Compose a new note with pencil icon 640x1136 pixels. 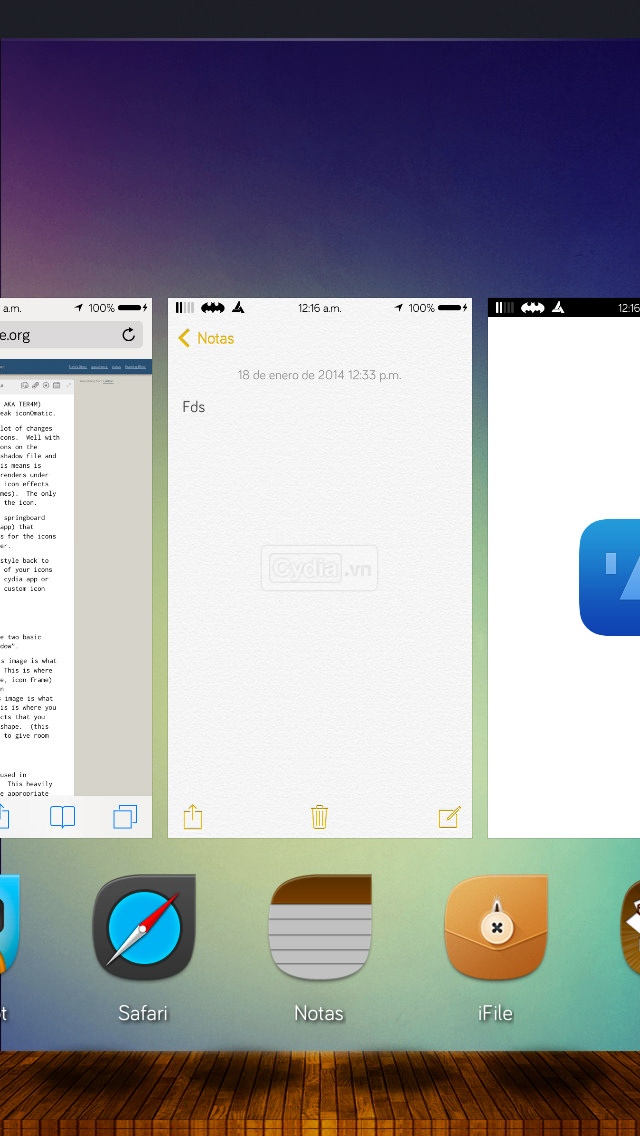[449, 817]
